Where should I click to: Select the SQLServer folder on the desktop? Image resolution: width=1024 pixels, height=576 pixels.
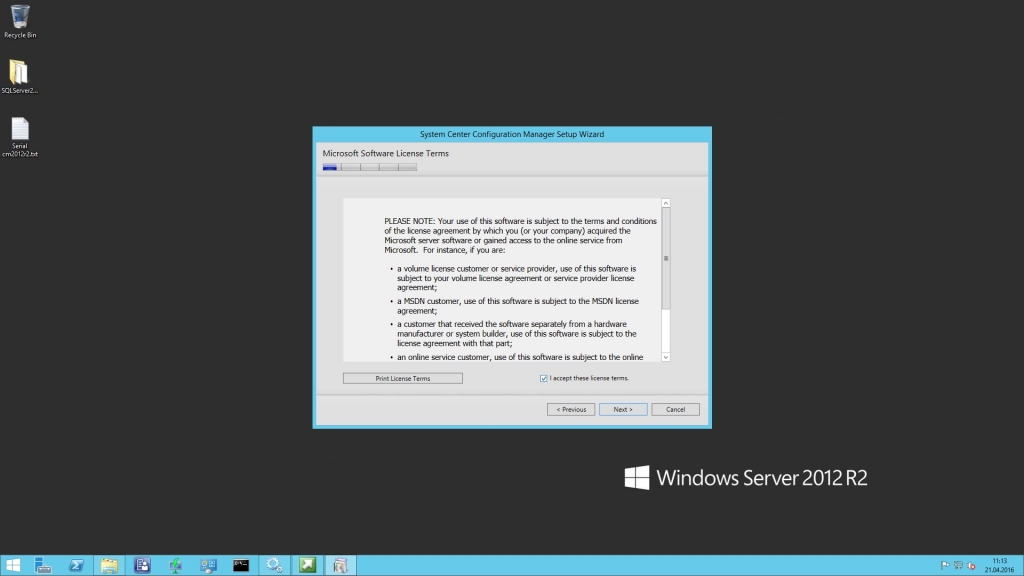[20, 76]
